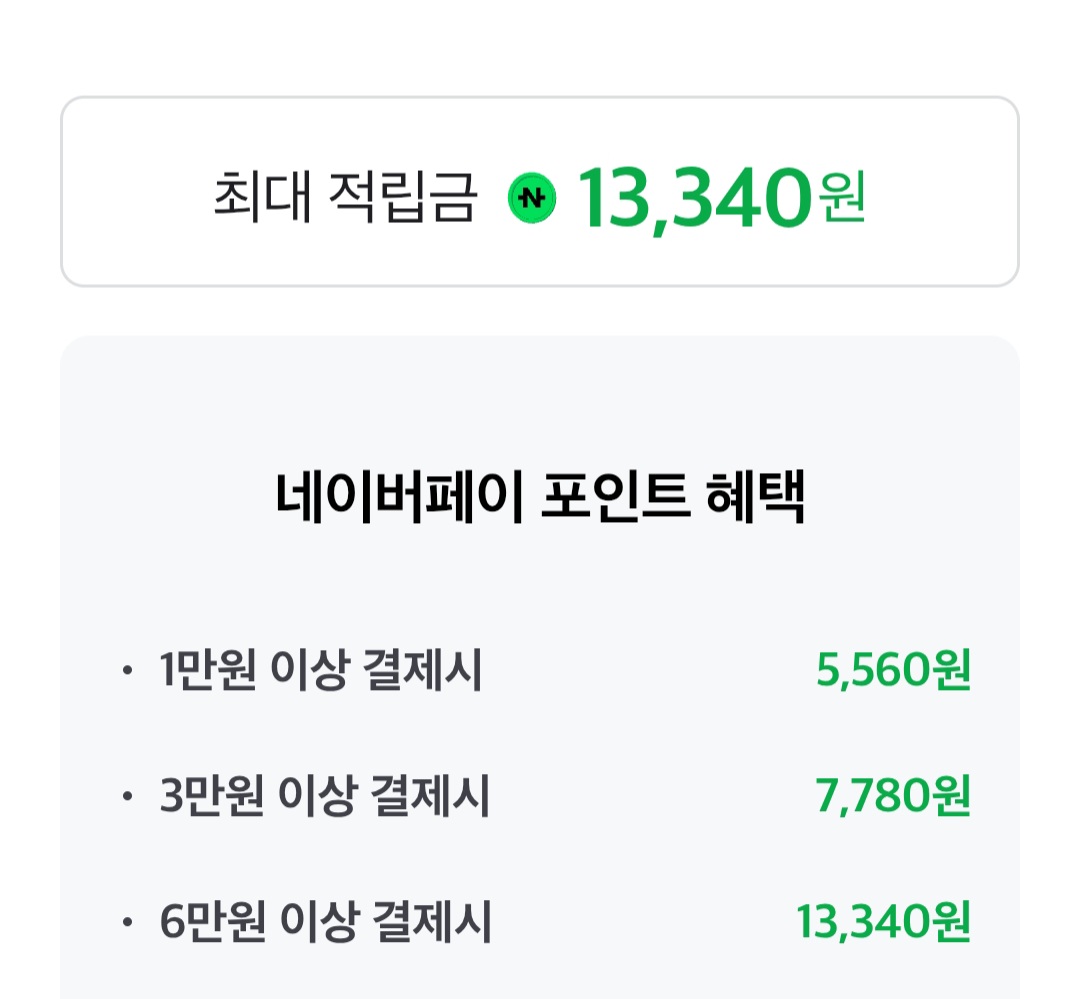The image size is (1080, 999).
Task: Tap the 최대 적립금 label
Action: [x=344, y=197]
